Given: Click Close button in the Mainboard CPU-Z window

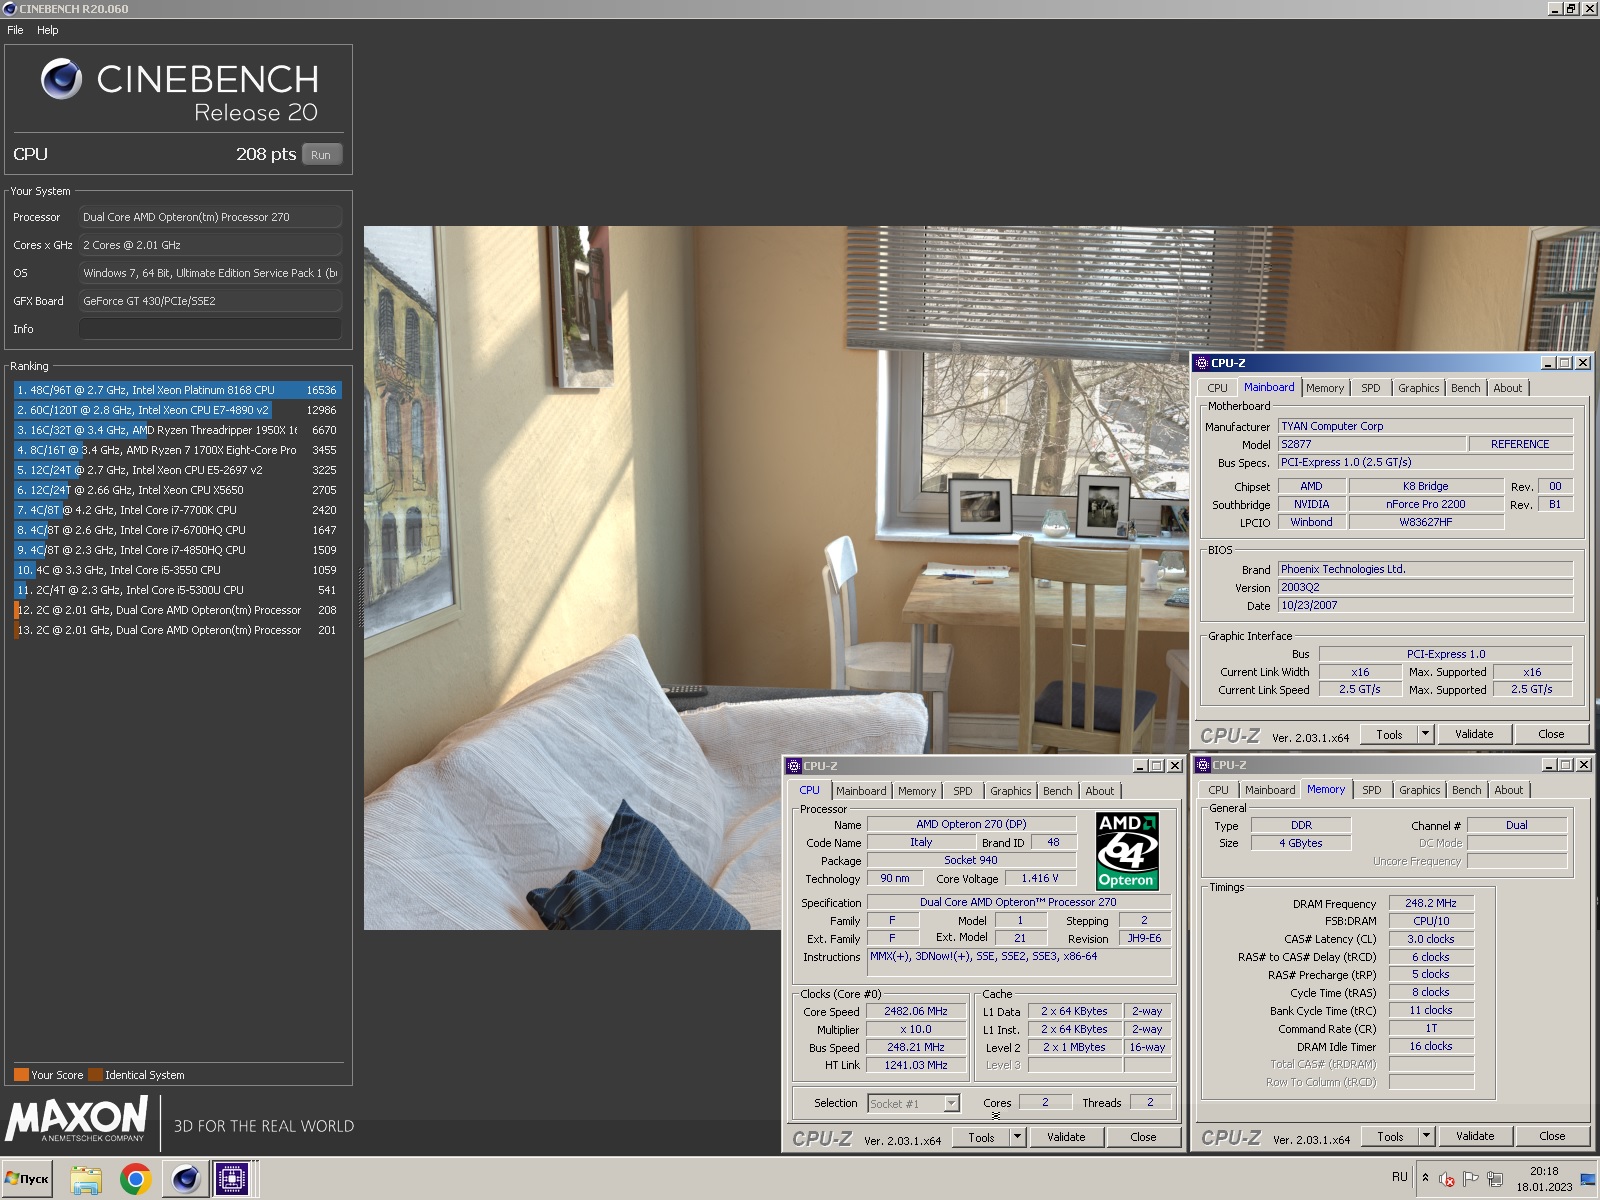Looking at the screenshot, I should pyautogui.click(x=1551, y=734).
